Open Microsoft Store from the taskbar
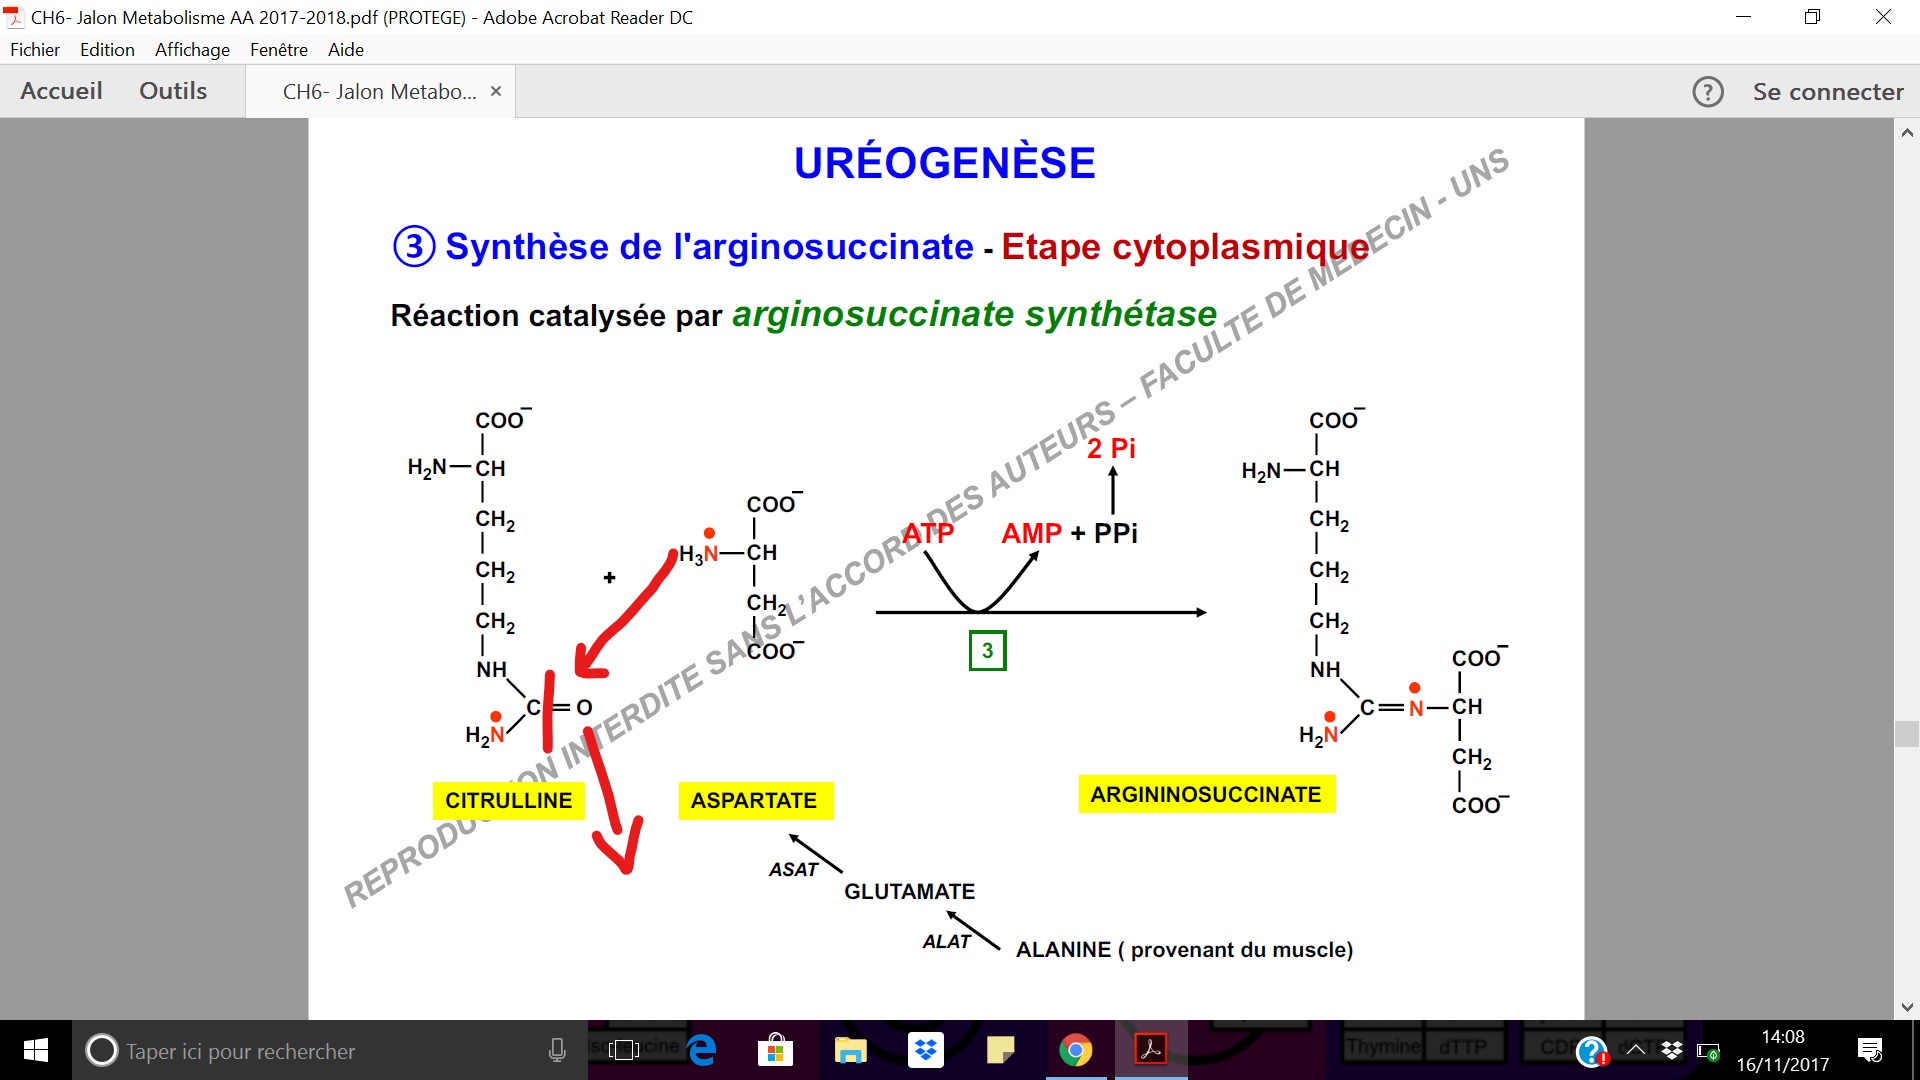 pos(775,1050)
